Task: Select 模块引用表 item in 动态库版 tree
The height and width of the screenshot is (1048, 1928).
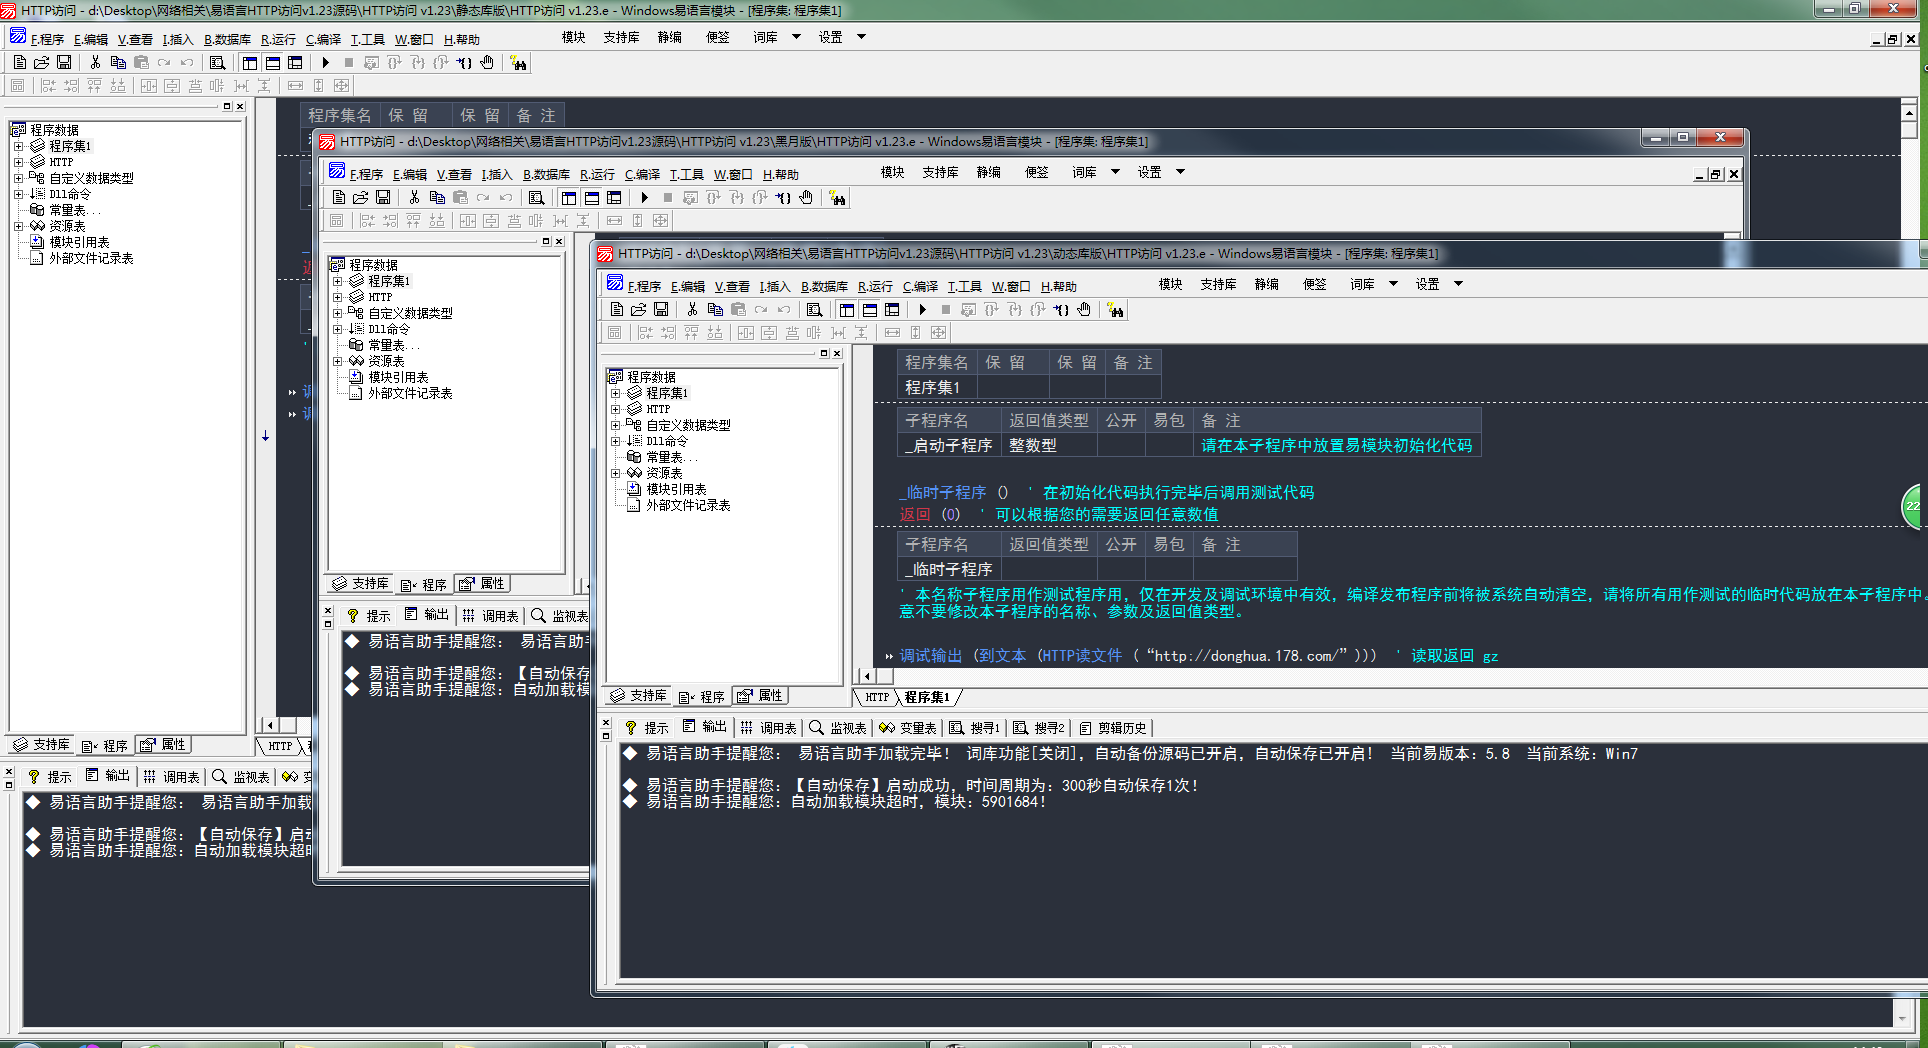Action: point(676,489)
